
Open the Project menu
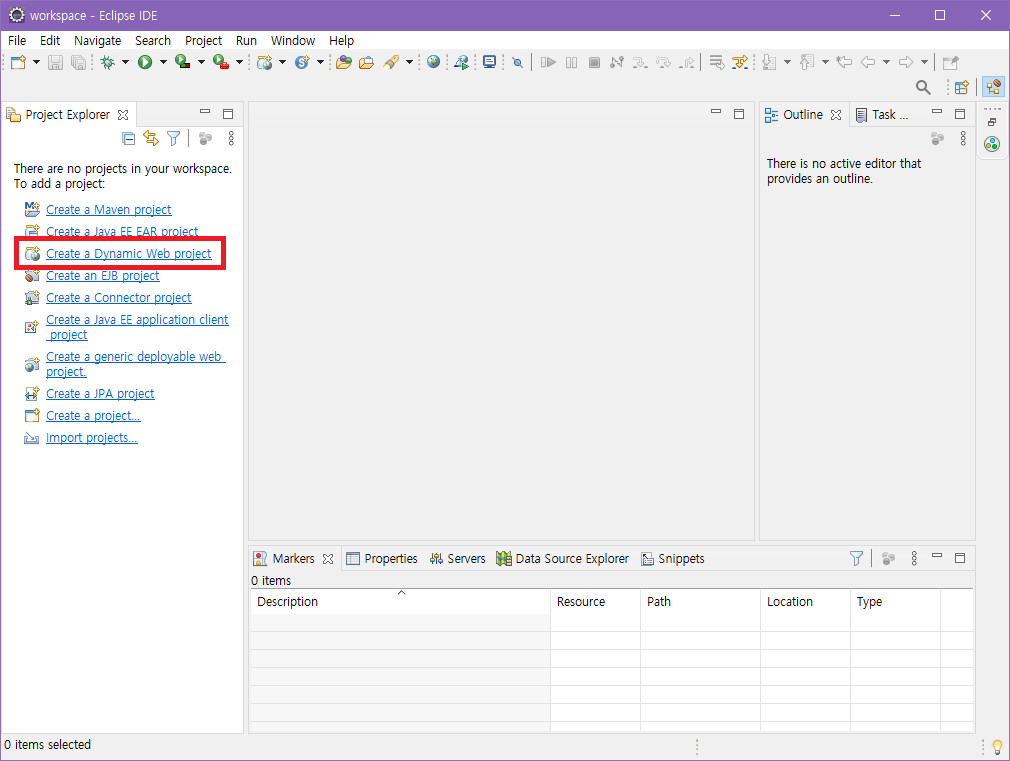[203, 41]
